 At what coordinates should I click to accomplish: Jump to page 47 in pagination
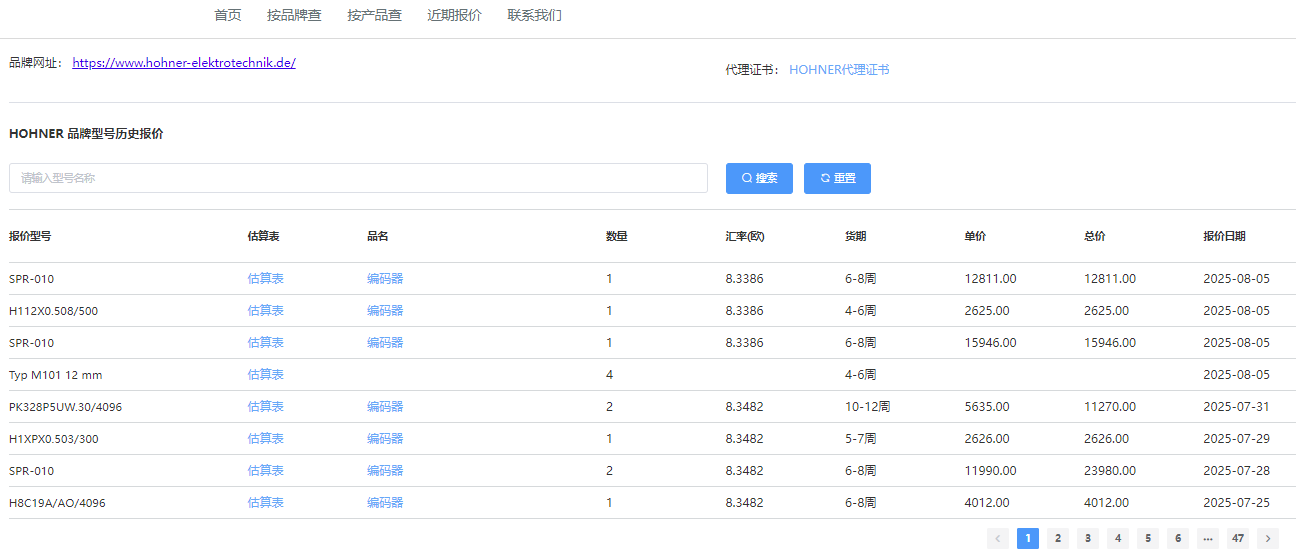[x=1238, y=538]
